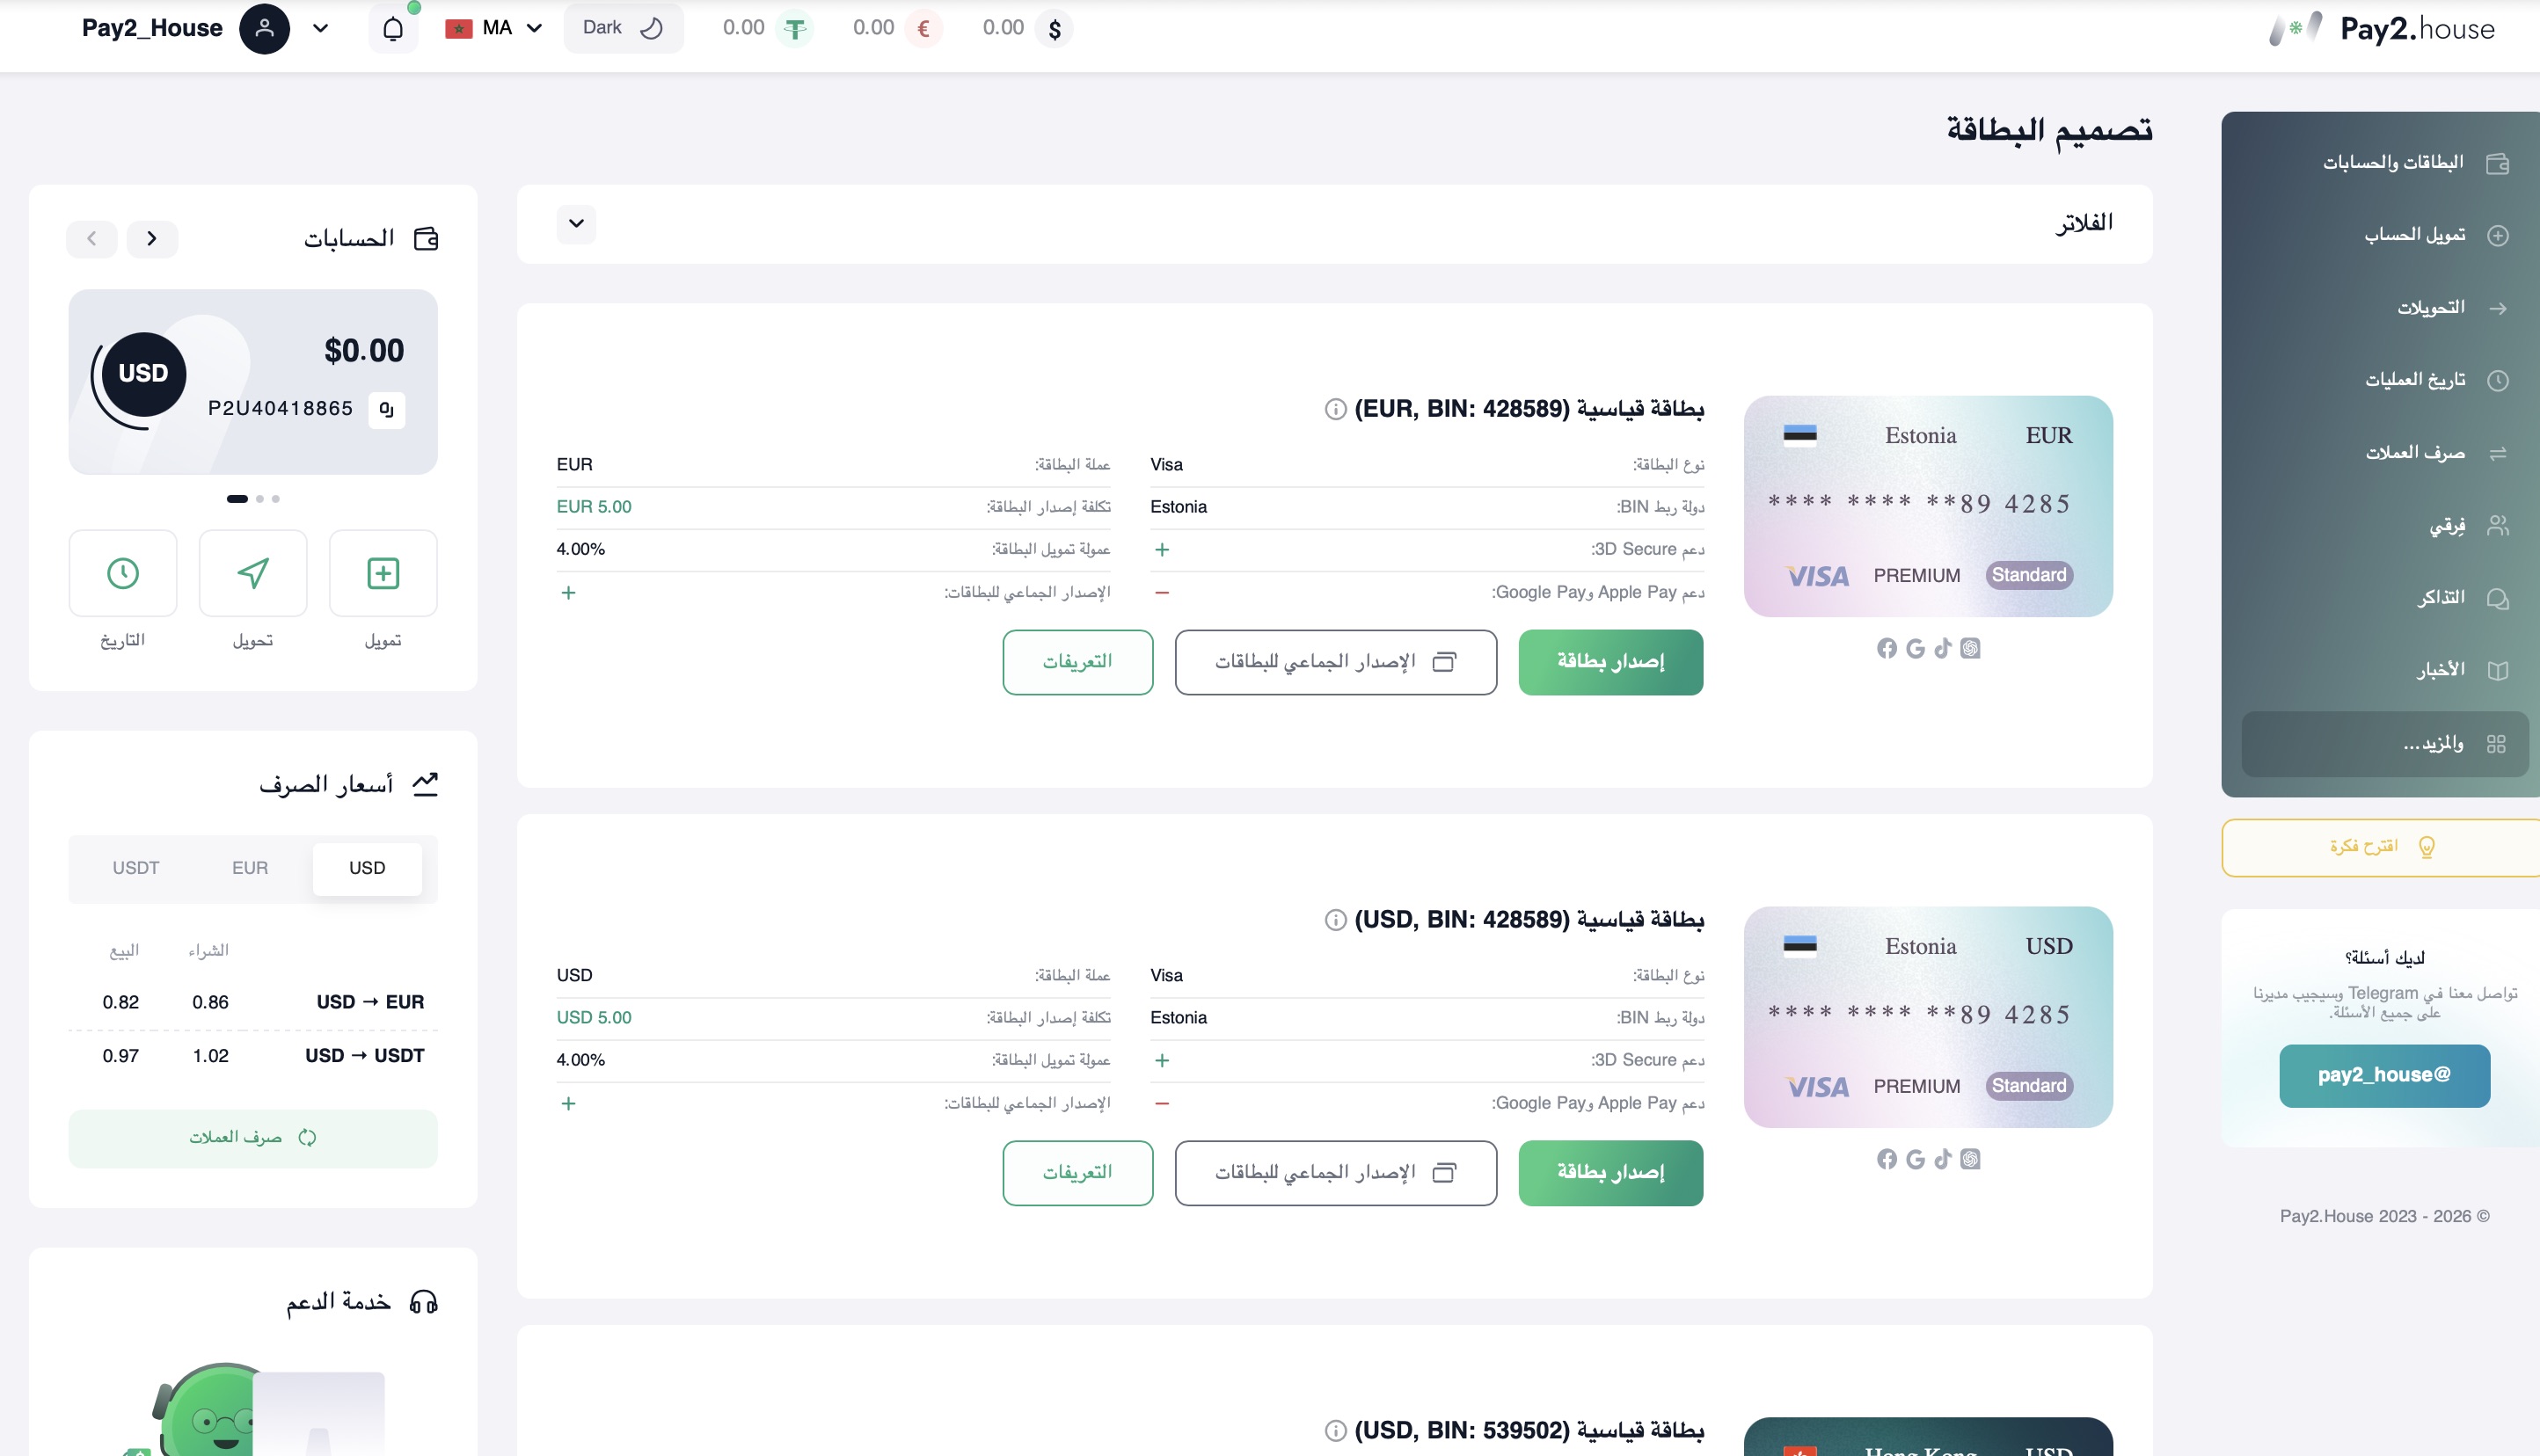Click the support service headset icon
The image size is (2540, 1456).
(424, 1302)
